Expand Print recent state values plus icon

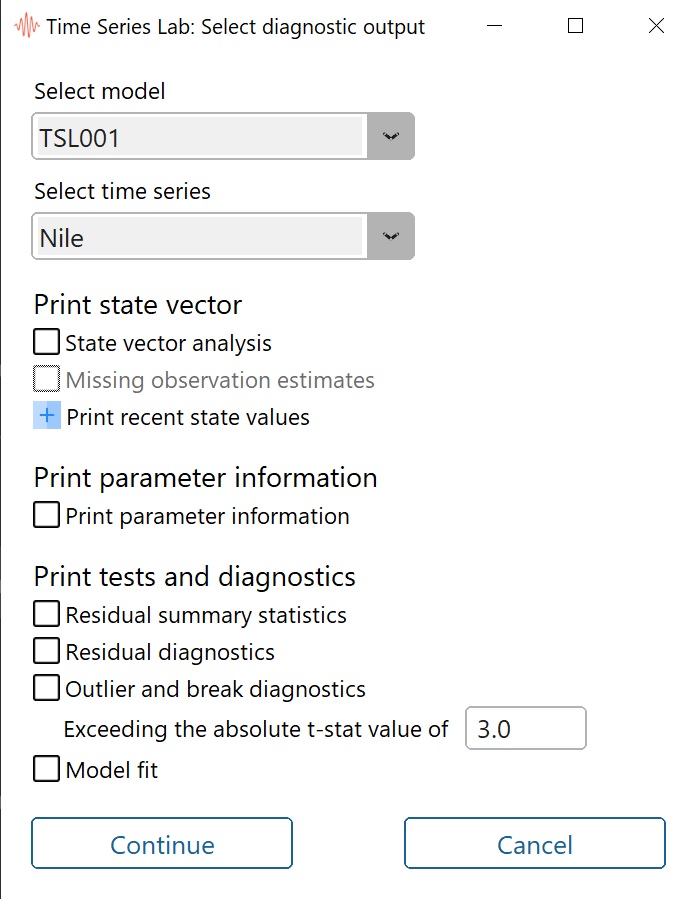47,417
